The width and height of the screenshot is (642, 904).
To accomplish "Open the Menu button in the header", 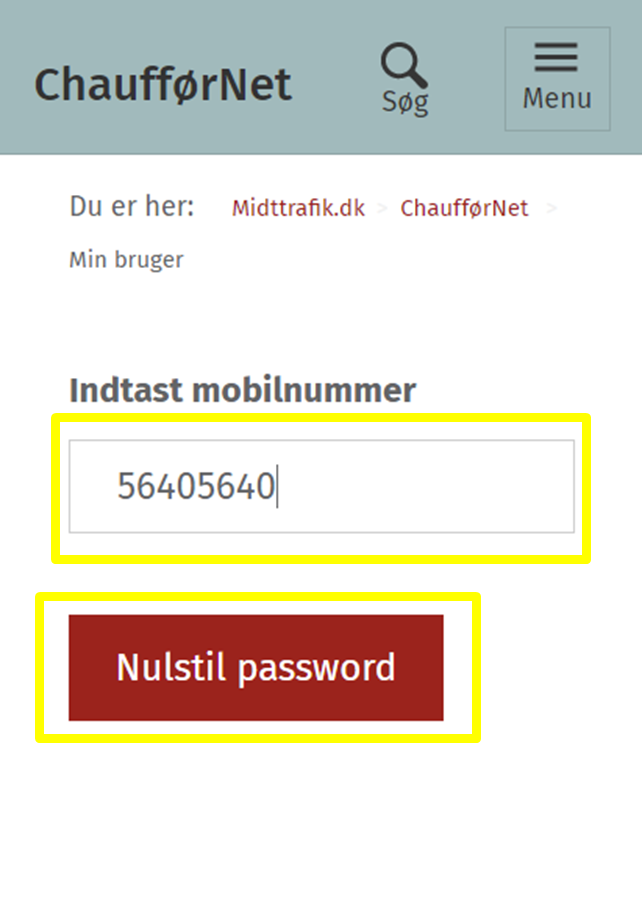I will tap(557, 79).
